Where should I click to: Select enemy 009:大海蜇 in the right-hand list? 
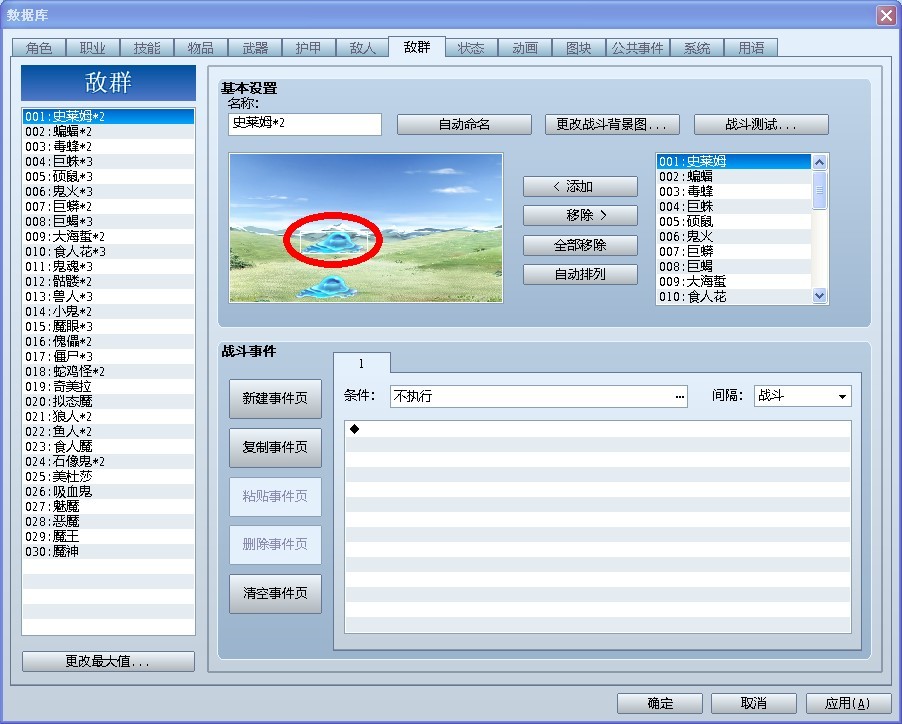pos(734,281)
